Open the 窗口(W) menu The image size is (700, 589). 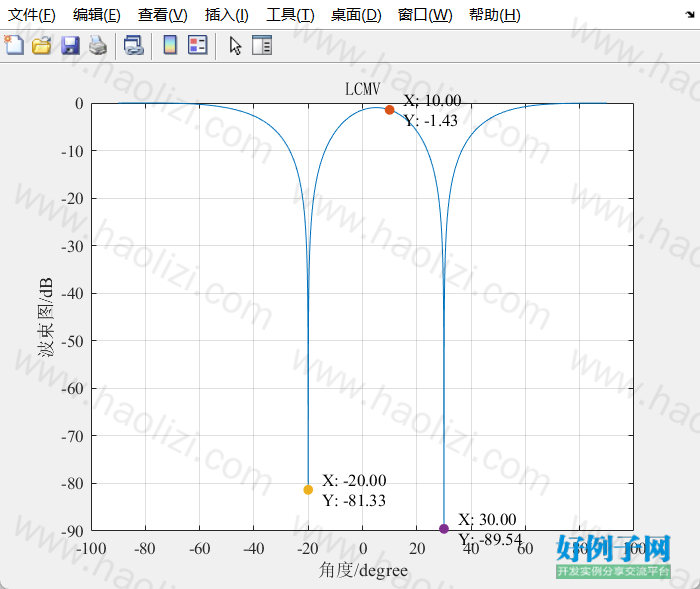[425, 15]
